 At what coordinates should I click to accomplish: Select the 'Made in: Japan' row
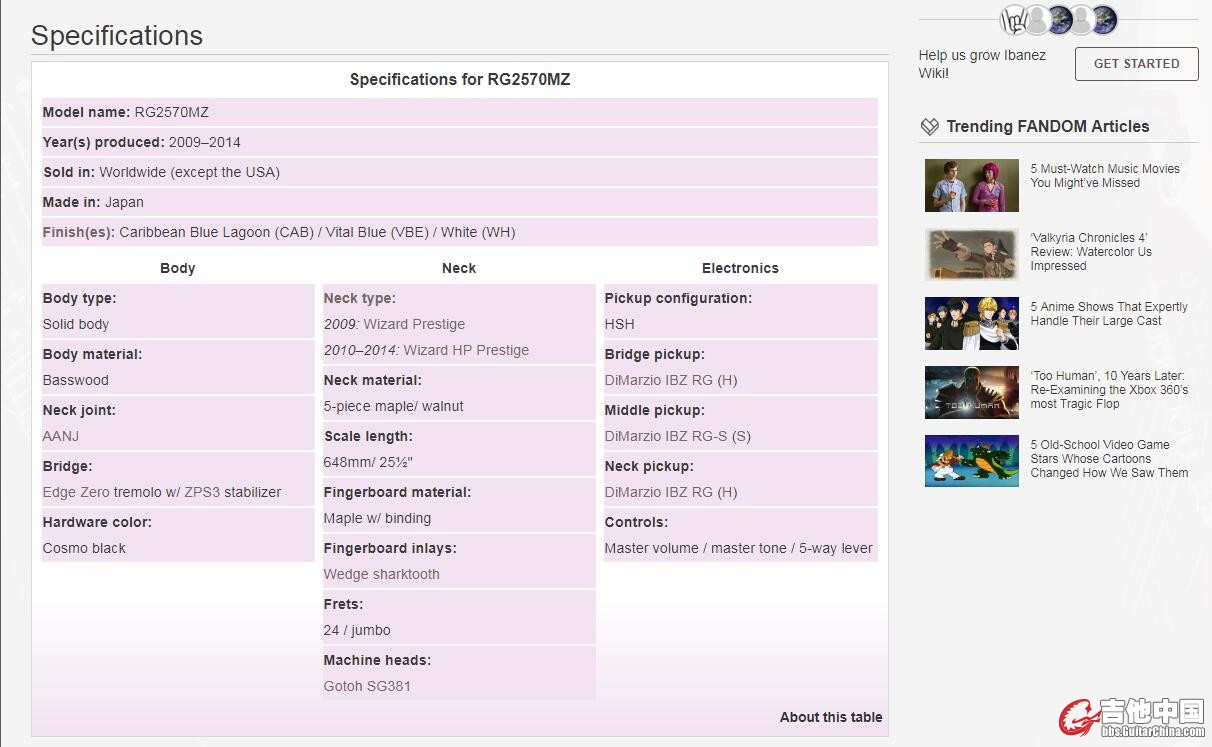click(x=460, y=202)
